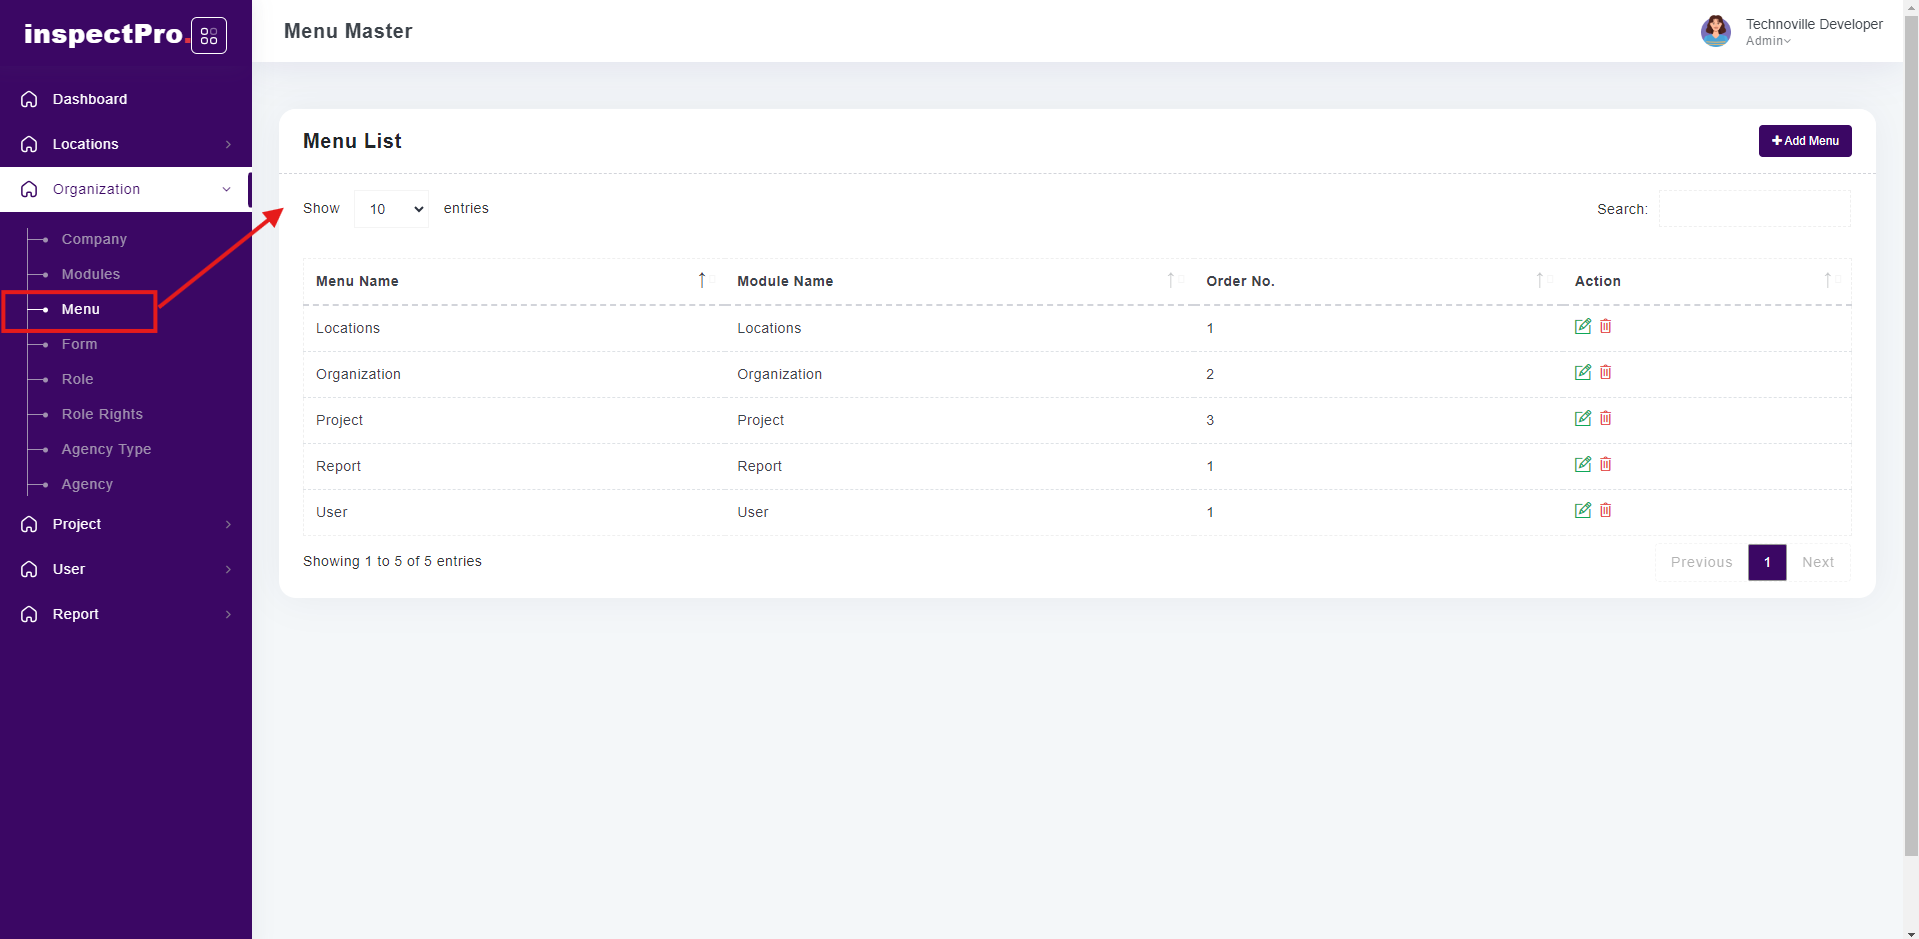Open the Admin user dropdown
1919x939 pixels.
click(x=1768, y=41)
